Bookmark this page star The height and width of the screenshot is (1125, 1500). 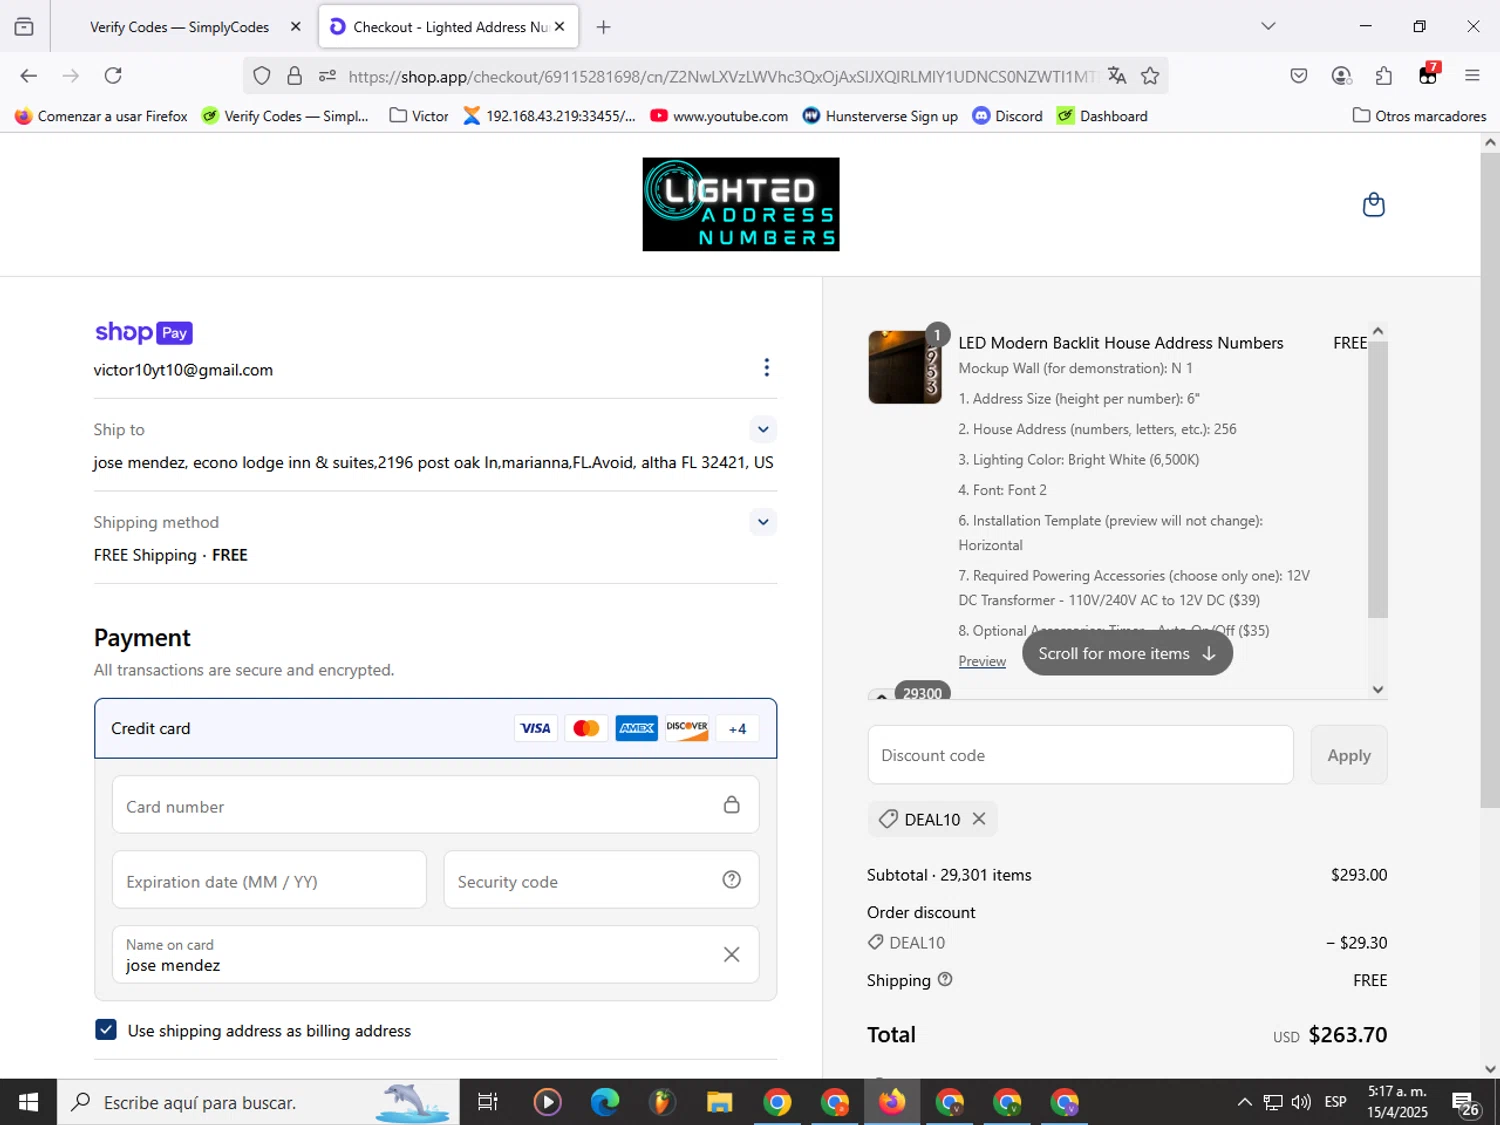[x=1150, y=76]
